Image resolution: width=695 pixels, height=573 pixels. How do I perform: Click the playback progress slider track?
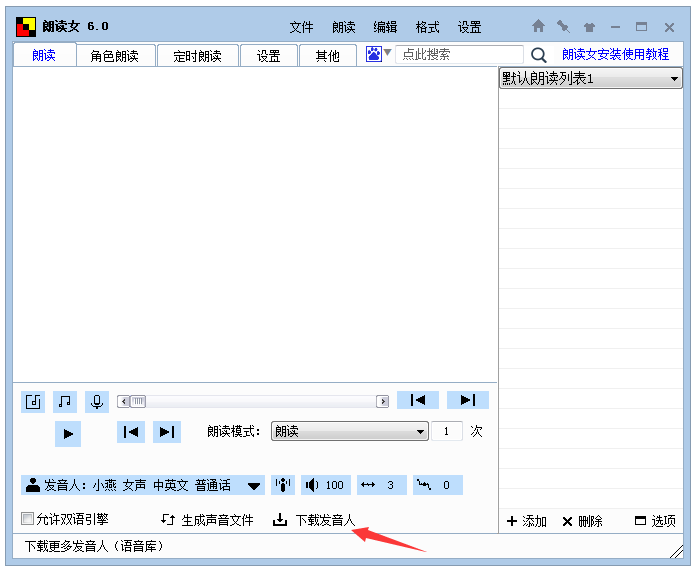(252, 401)
